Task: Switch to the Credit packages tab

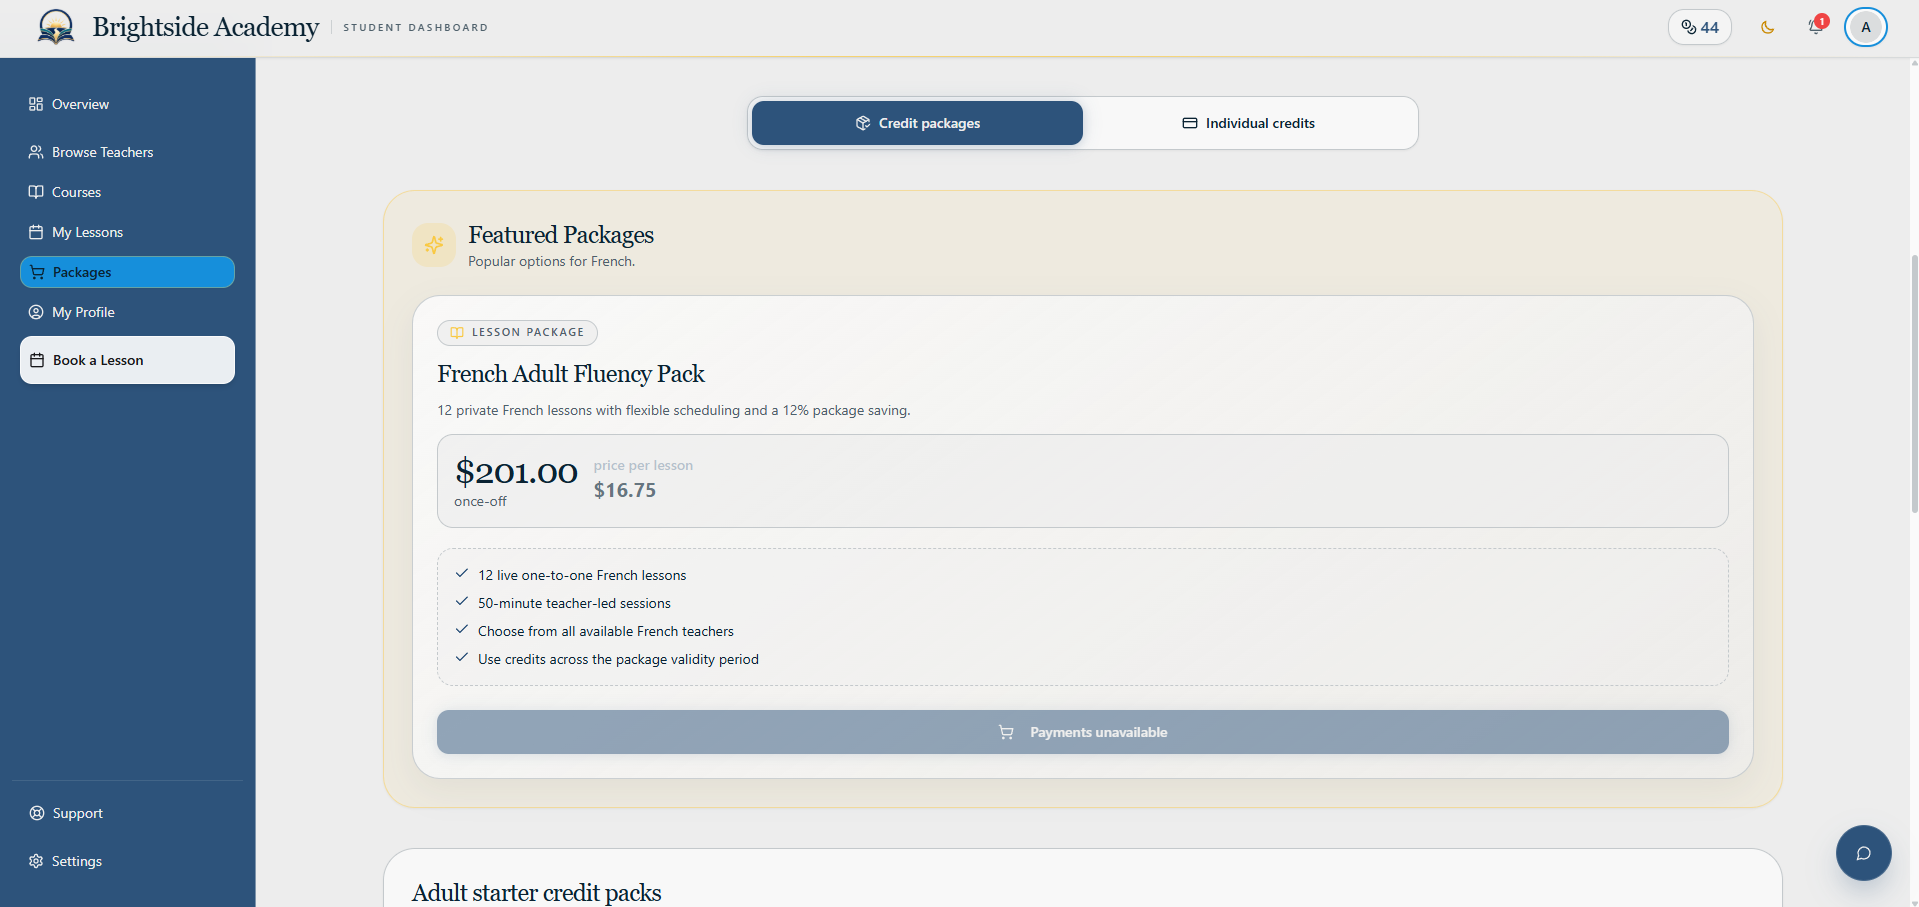Action: (917, 123)
